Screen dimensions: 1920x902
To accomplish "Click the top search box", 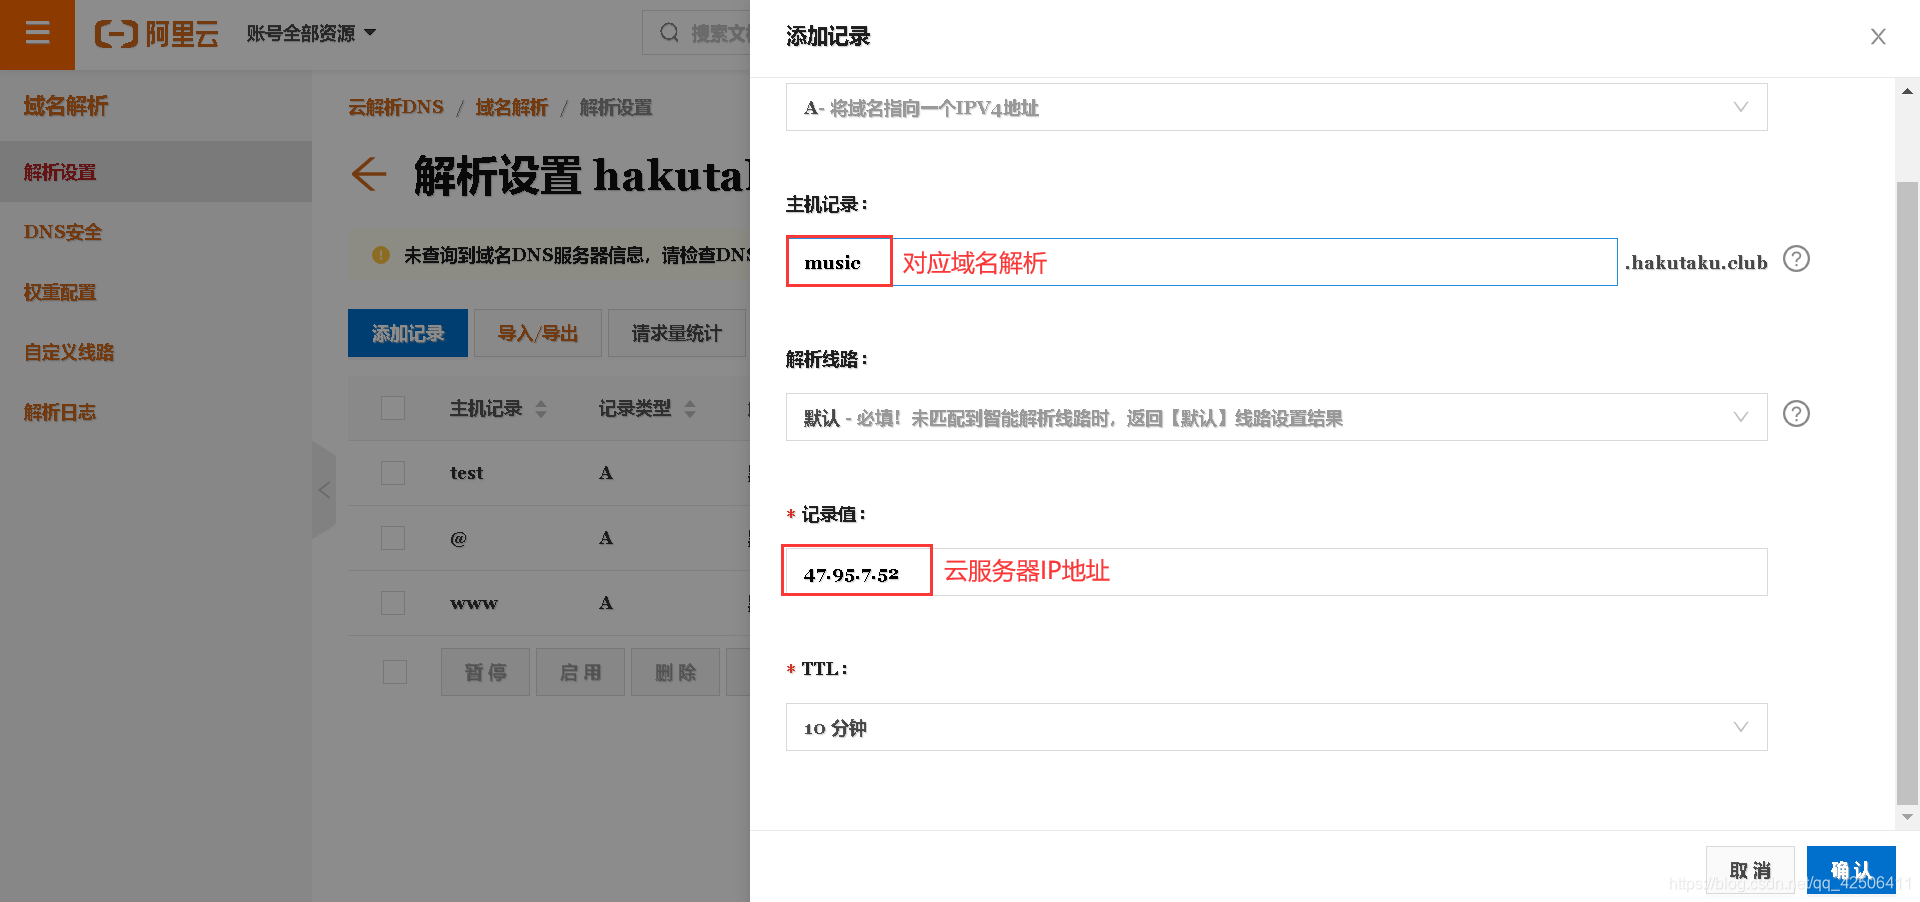I will [697, 33].
